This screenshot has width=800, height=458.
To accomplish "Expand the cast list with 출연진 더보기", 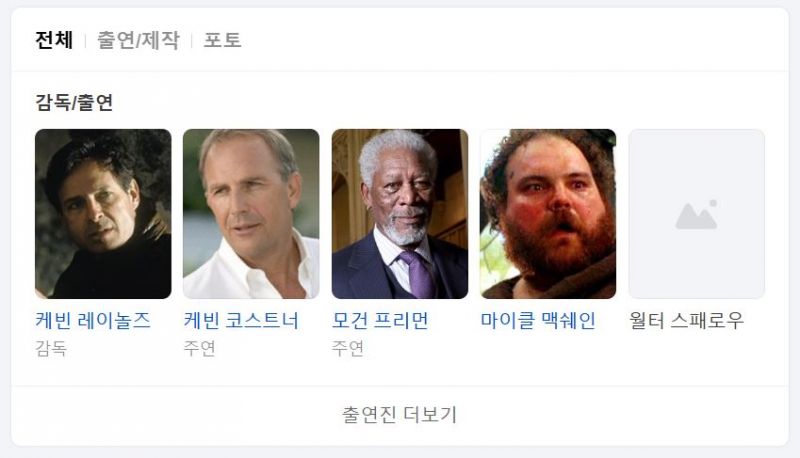I will pos(399,415).
